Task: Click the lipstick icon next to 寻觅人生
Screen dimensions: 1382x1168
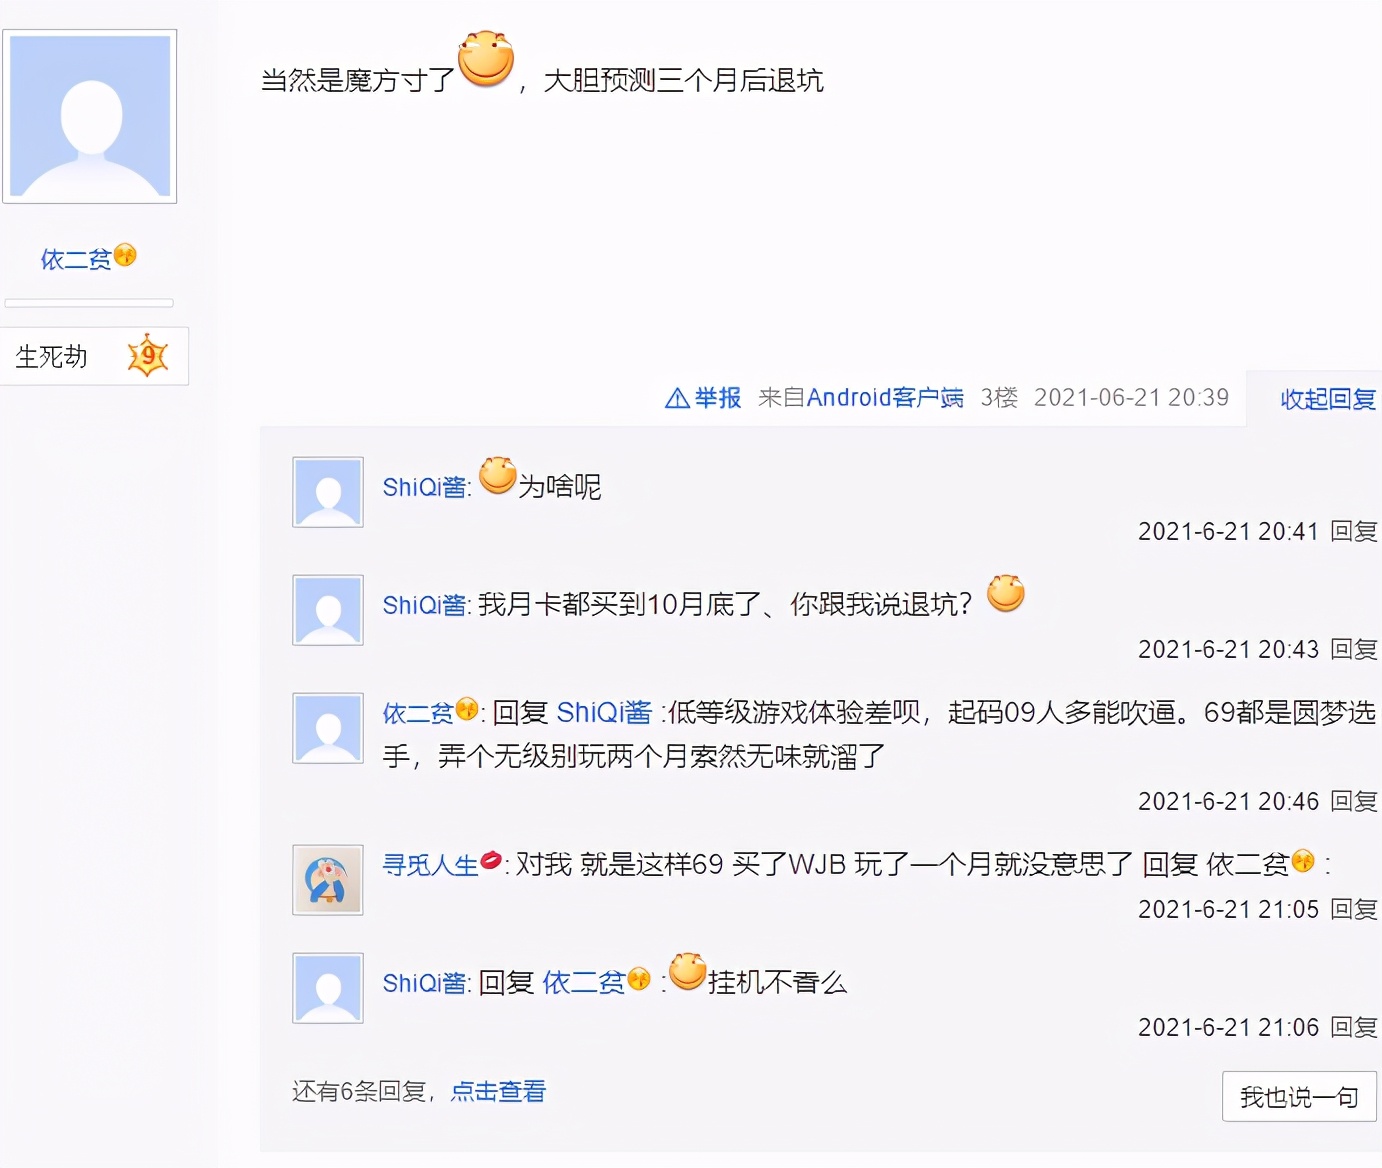Action: (x=489, y=860)
